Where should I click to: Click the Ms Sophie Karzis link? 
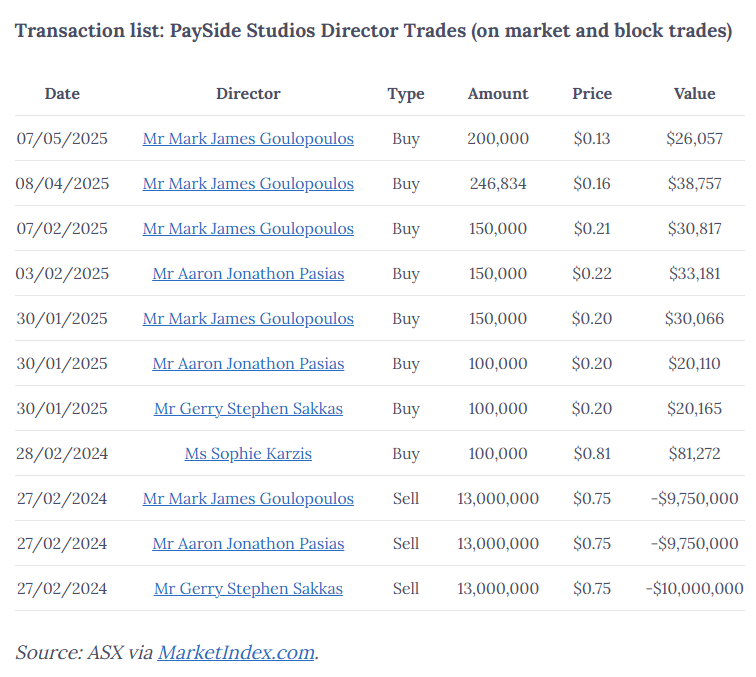click(248, 454)
